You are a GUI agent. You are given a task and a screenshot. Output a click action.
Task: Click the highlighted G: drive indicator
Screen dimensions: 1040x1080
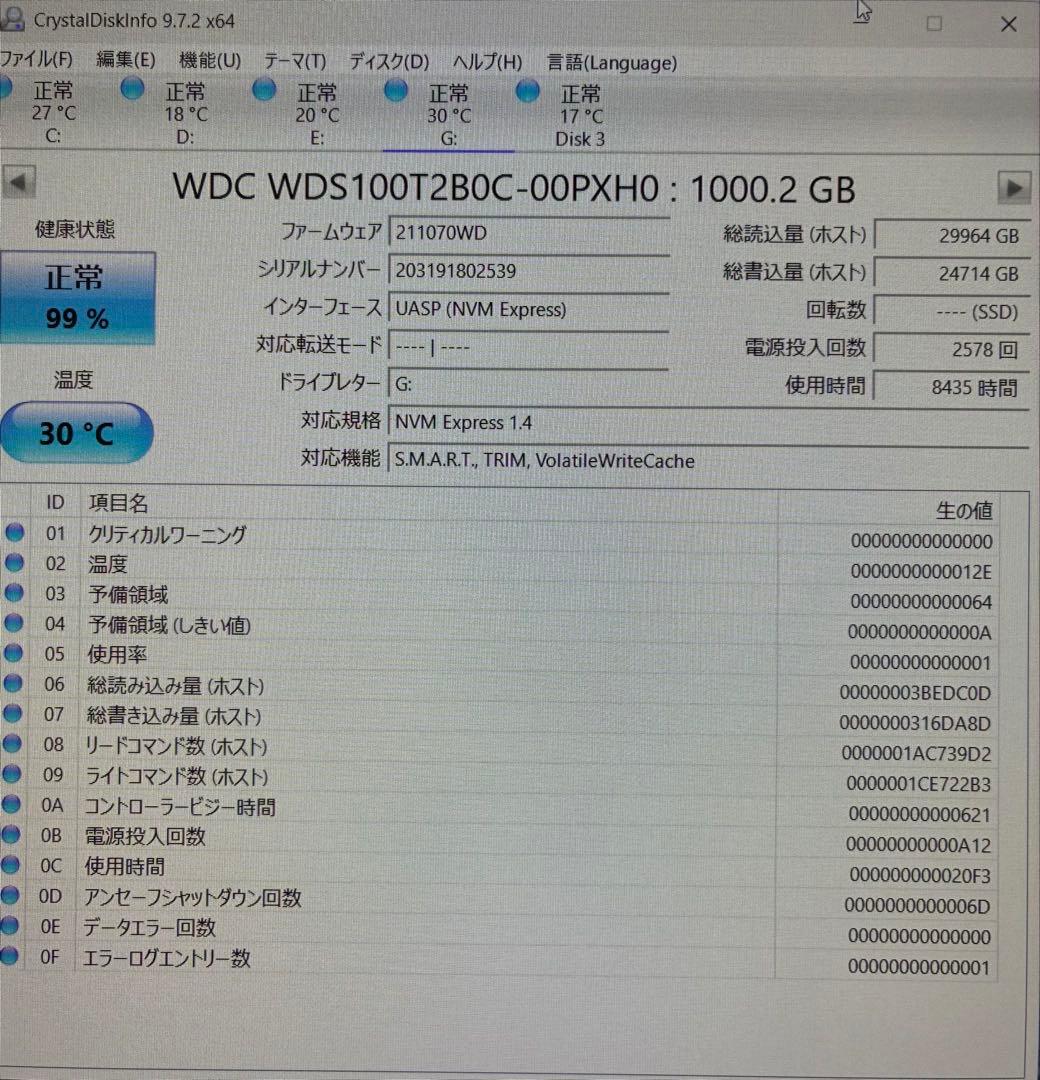pyautogui.click(x=396, y=89)
